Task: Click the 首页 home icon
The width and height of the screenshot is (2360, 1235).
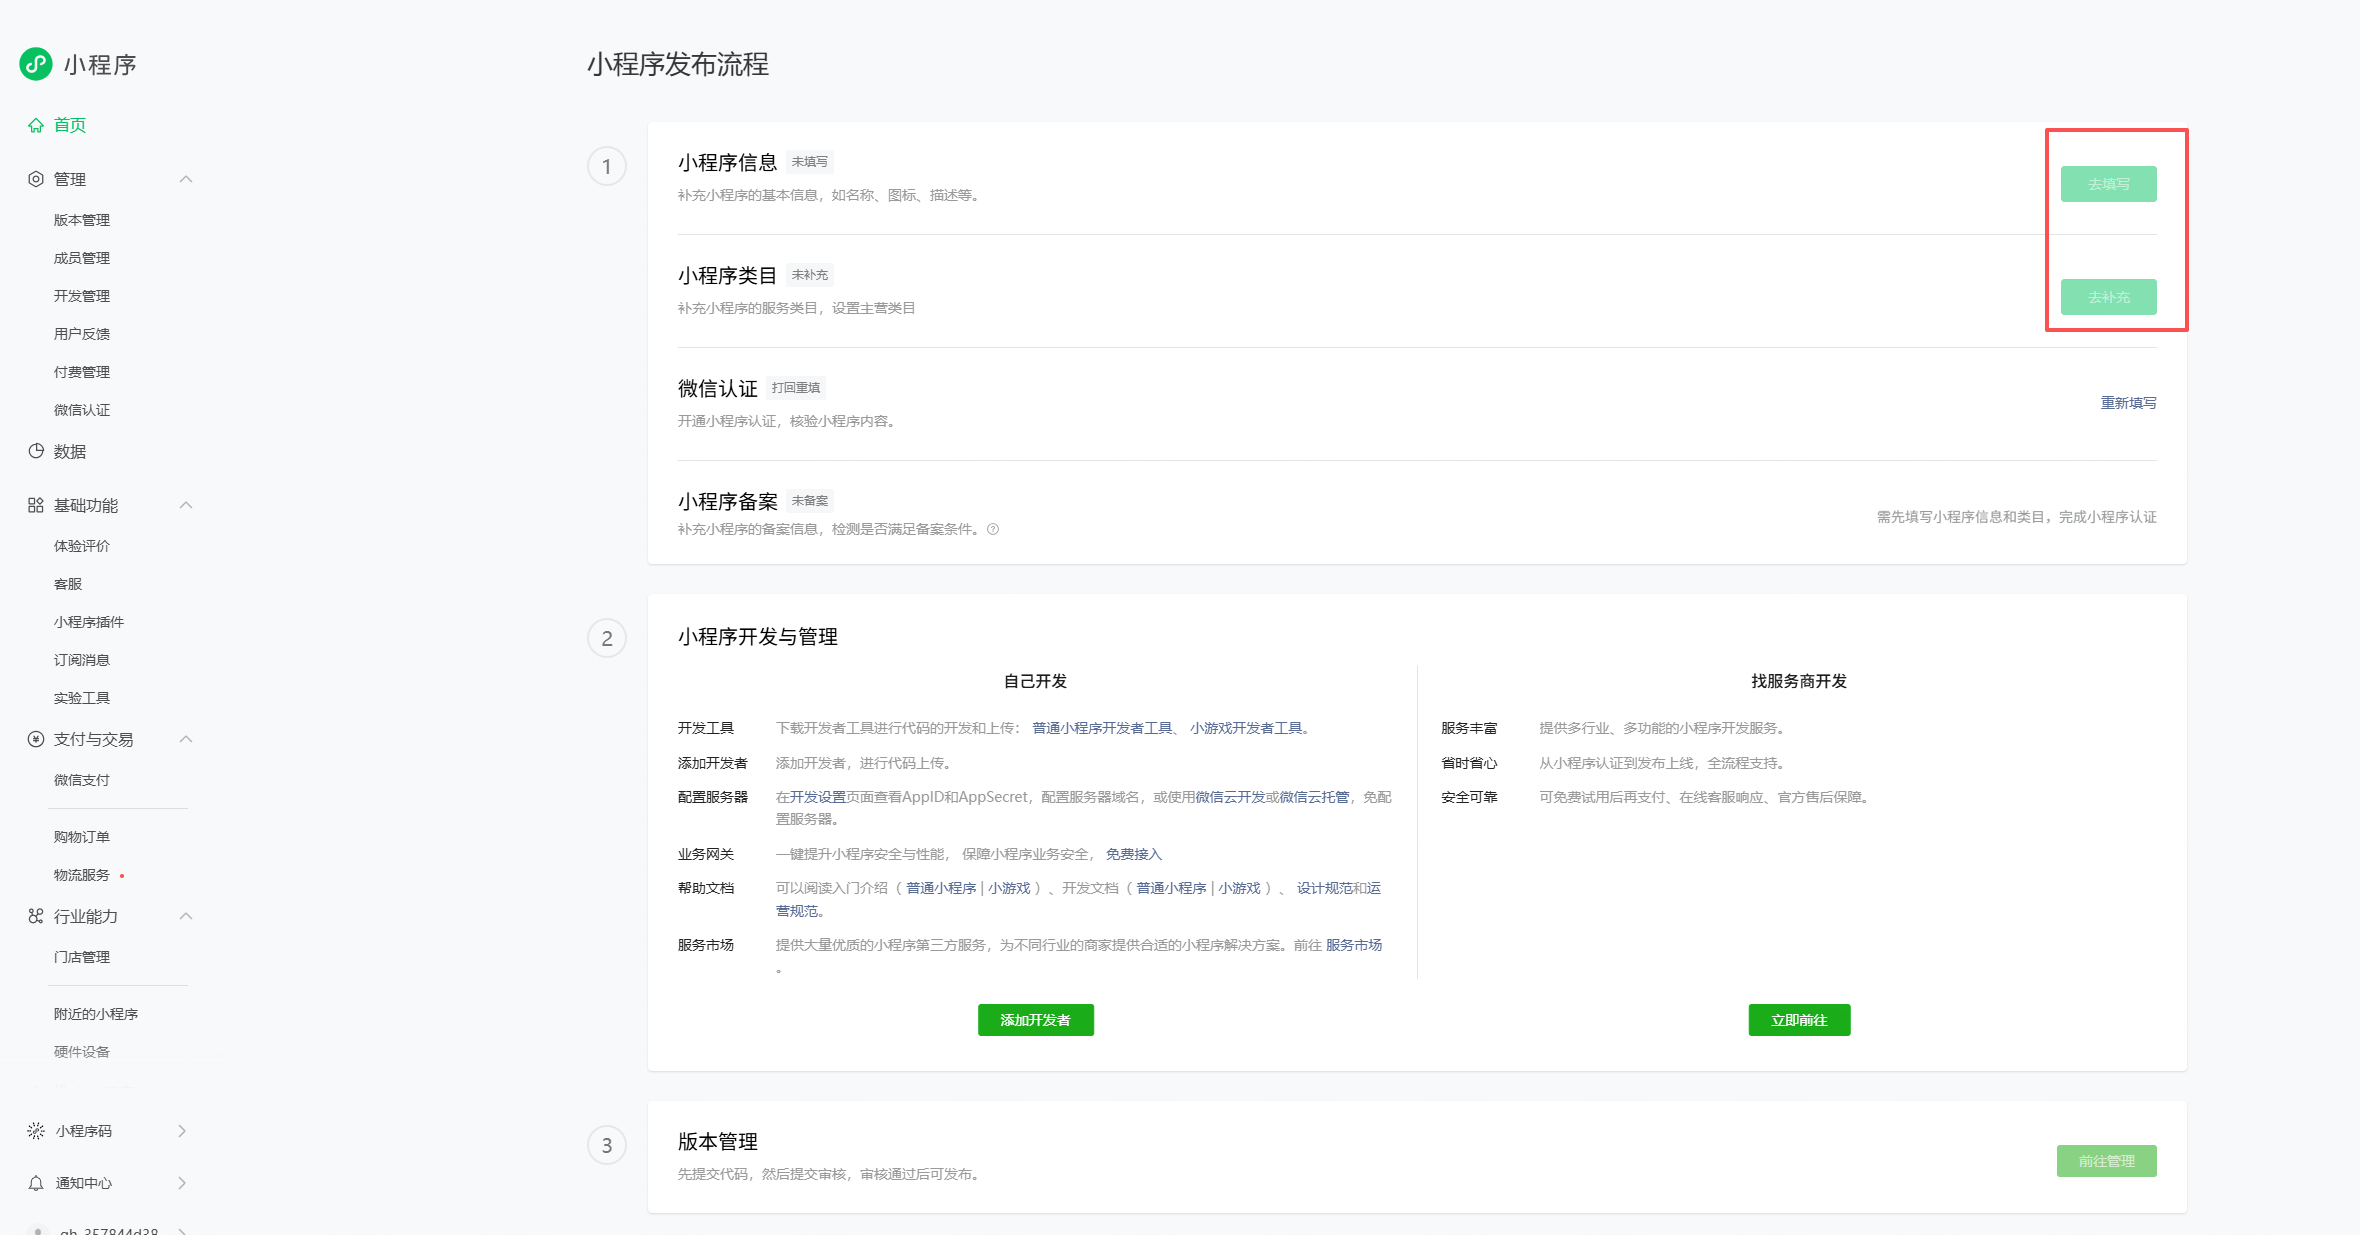Action: coord(36,125)
